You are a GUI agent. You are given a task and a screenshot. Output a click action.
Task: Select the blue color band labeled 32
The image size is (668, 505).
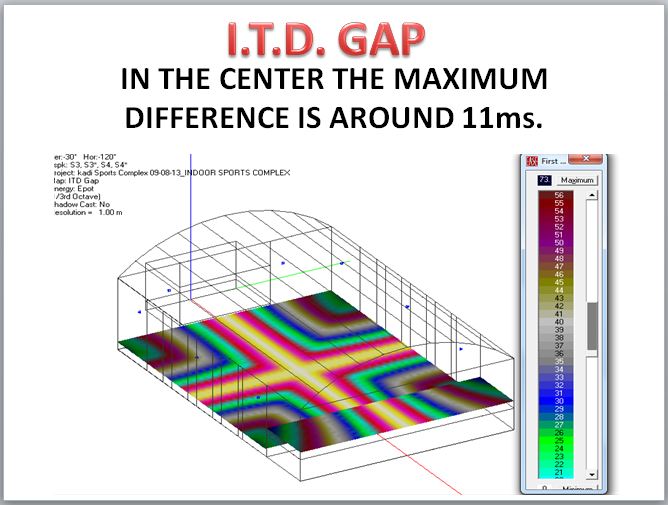pyautogui.click(x=556, y=385)
